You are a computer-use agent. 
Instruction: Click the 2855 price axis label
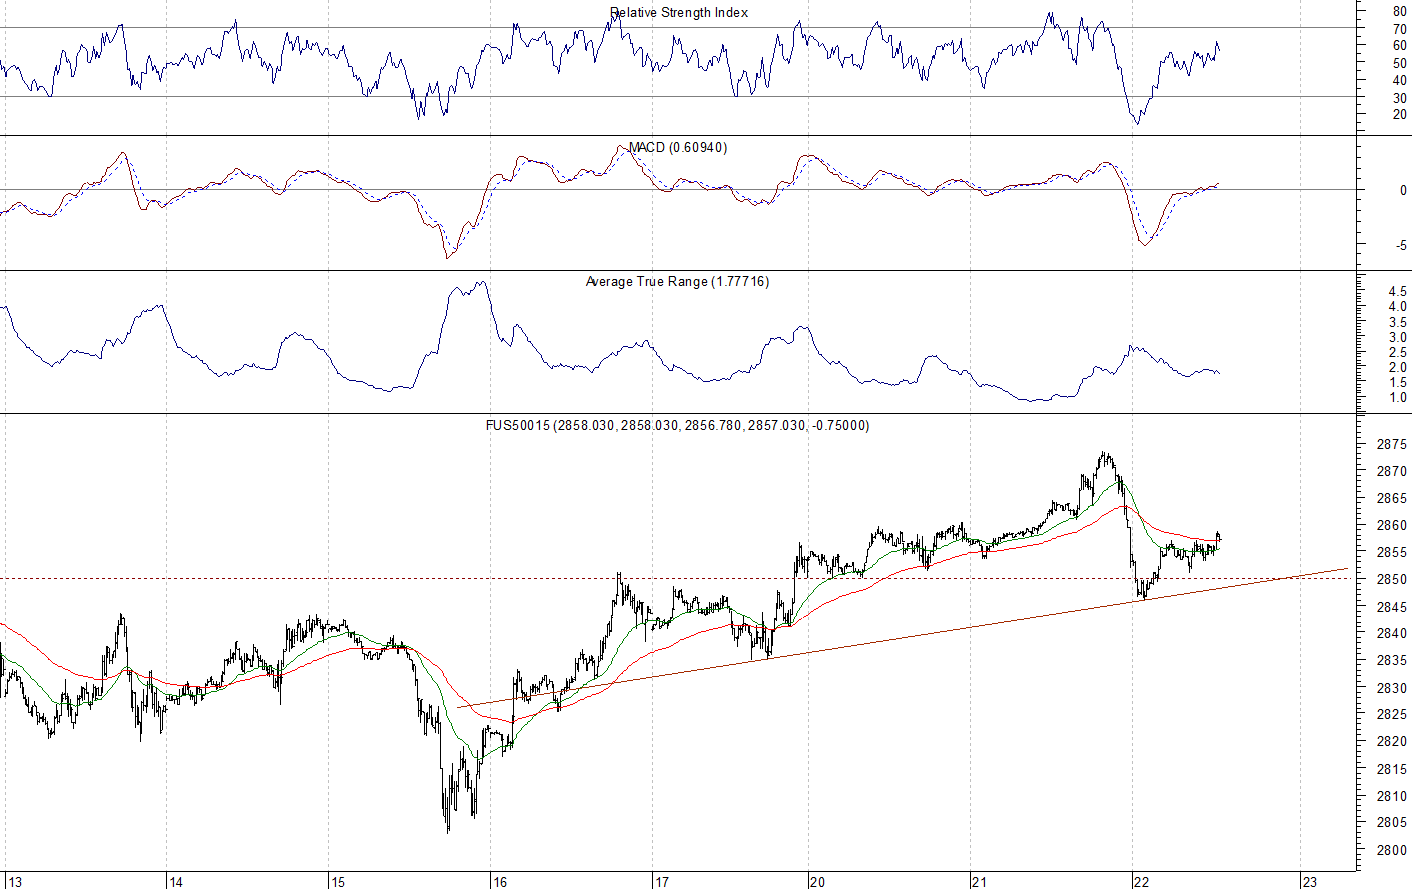[1392, 552]
